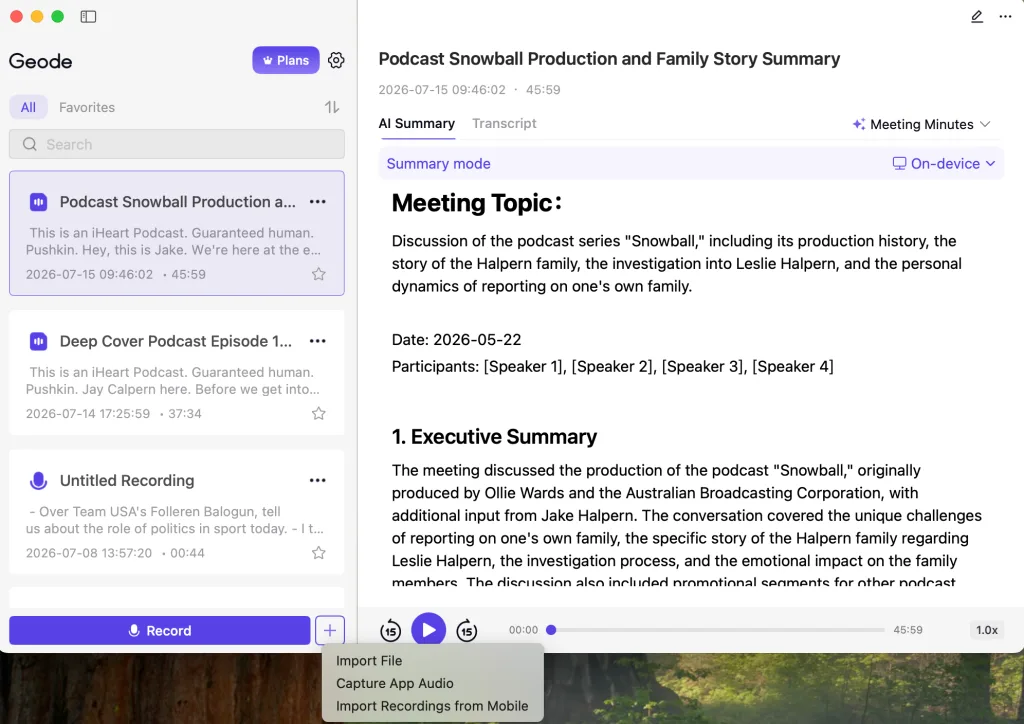Expand the Meeting Minutes template dropdown
This screenshot has width=1024, height=724.
[921, 124]
